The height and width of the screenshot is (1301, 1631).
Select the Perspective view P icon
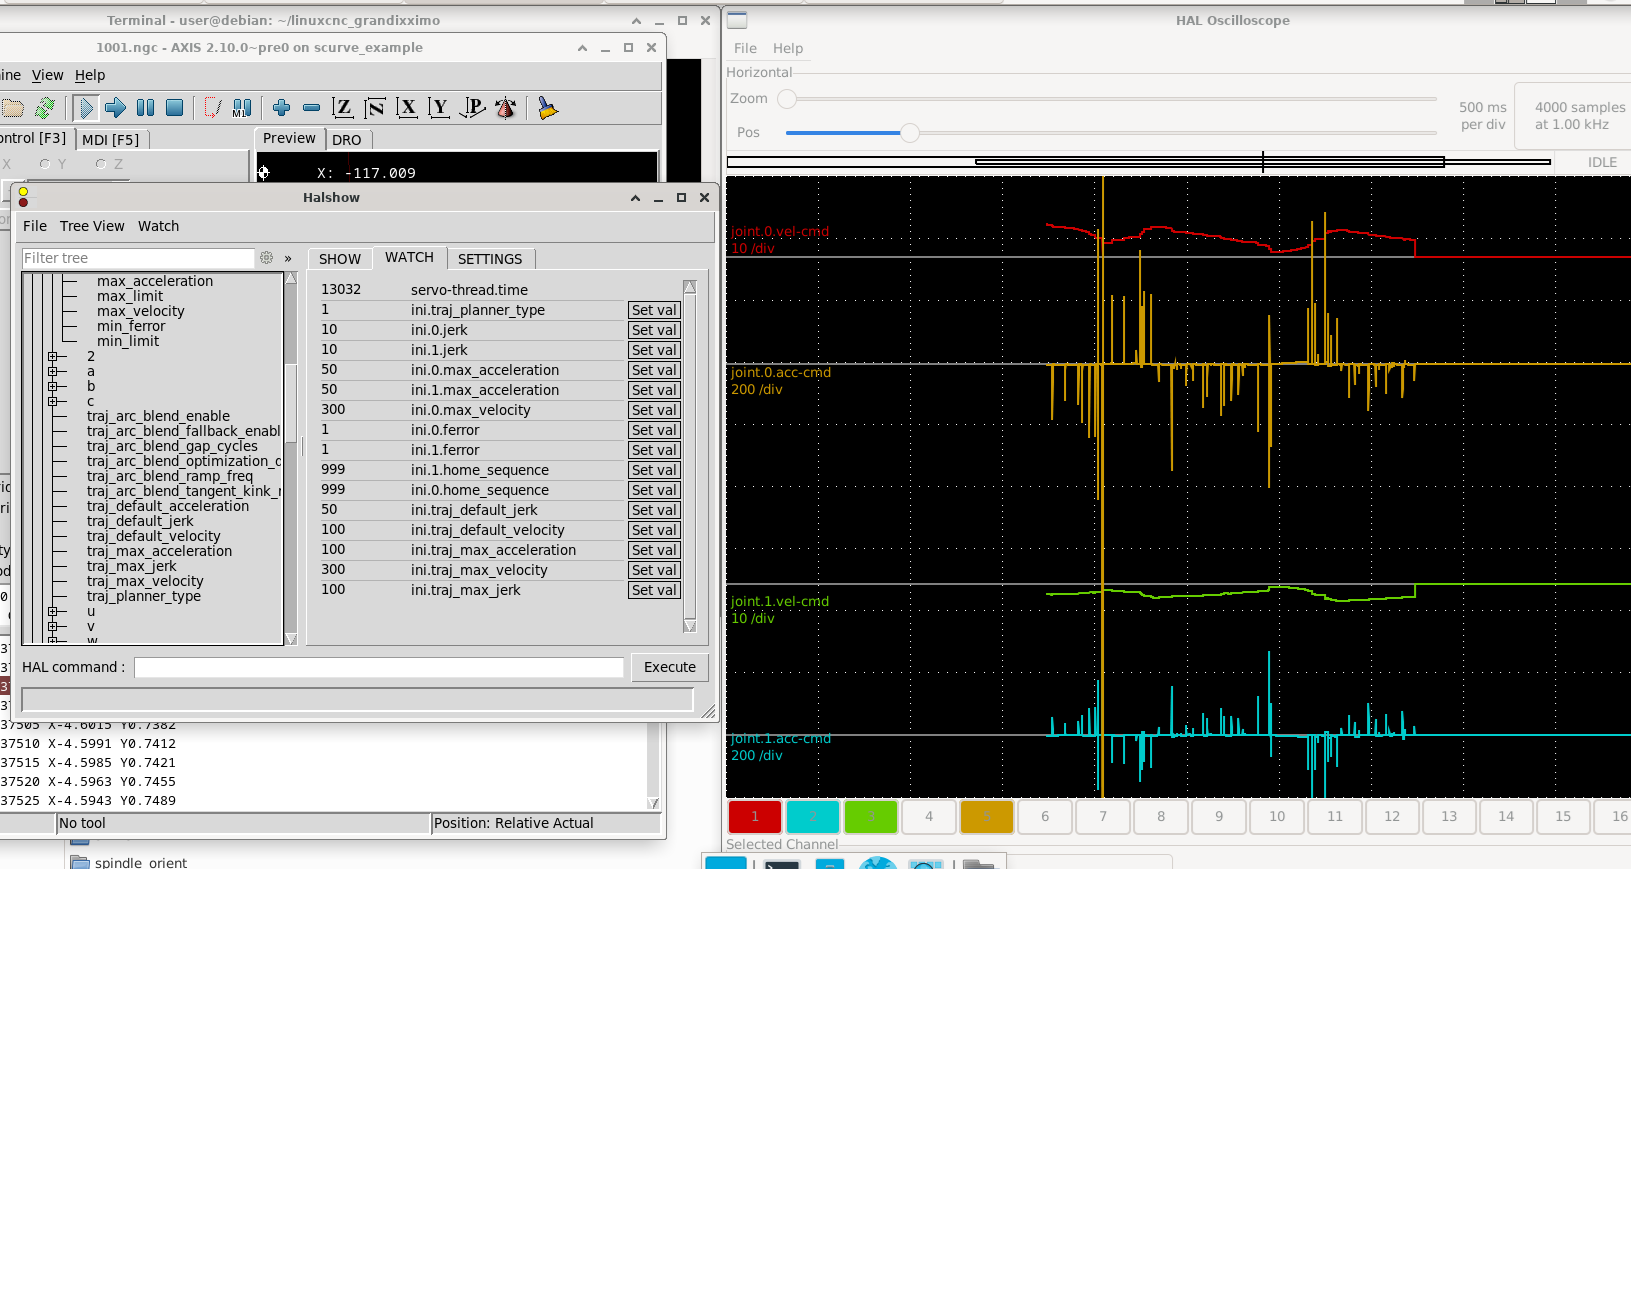(473, 108)
